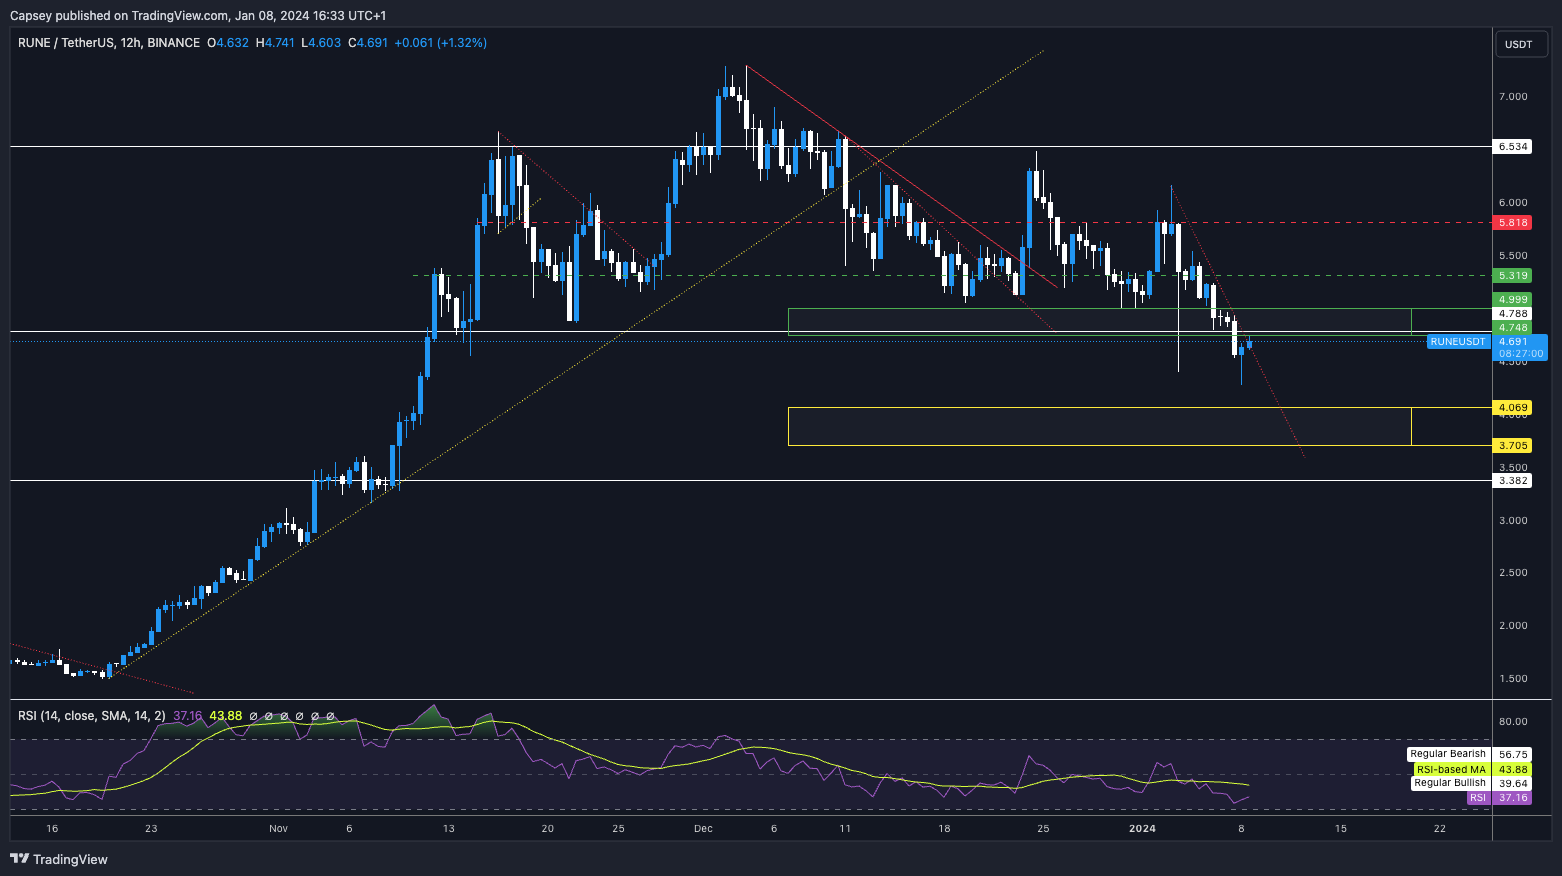This screenshot has height=876, width=1562.
Task: Click the 2024 date axis label
Action: tap(1142, 829)
